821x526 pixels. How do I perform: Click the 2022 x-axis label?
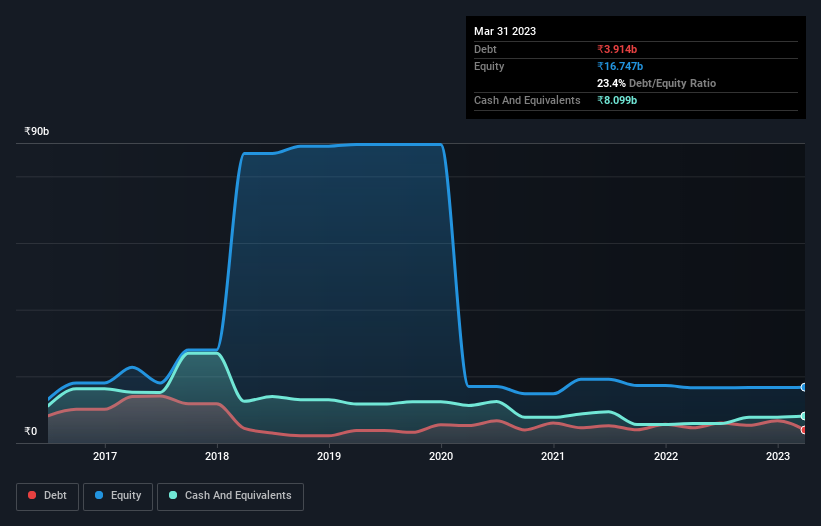click(x=666, y=456)
